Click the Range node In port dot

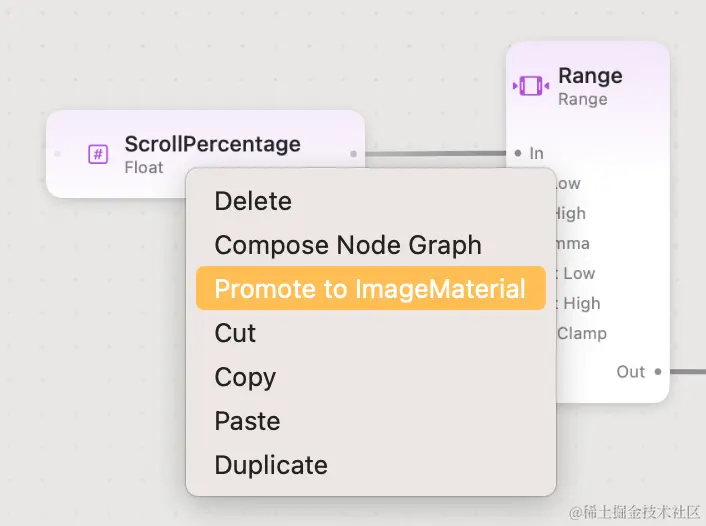point(517,153)
